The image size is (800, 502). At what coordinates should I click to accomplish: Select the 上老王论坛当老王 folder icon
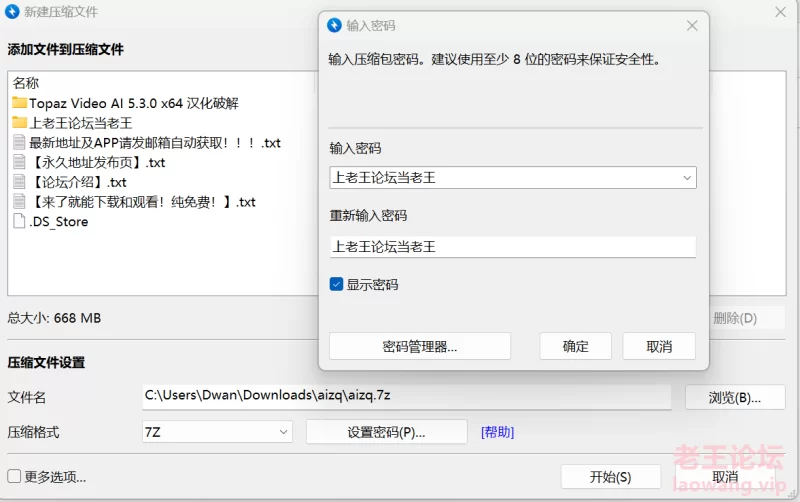[19, 122]
